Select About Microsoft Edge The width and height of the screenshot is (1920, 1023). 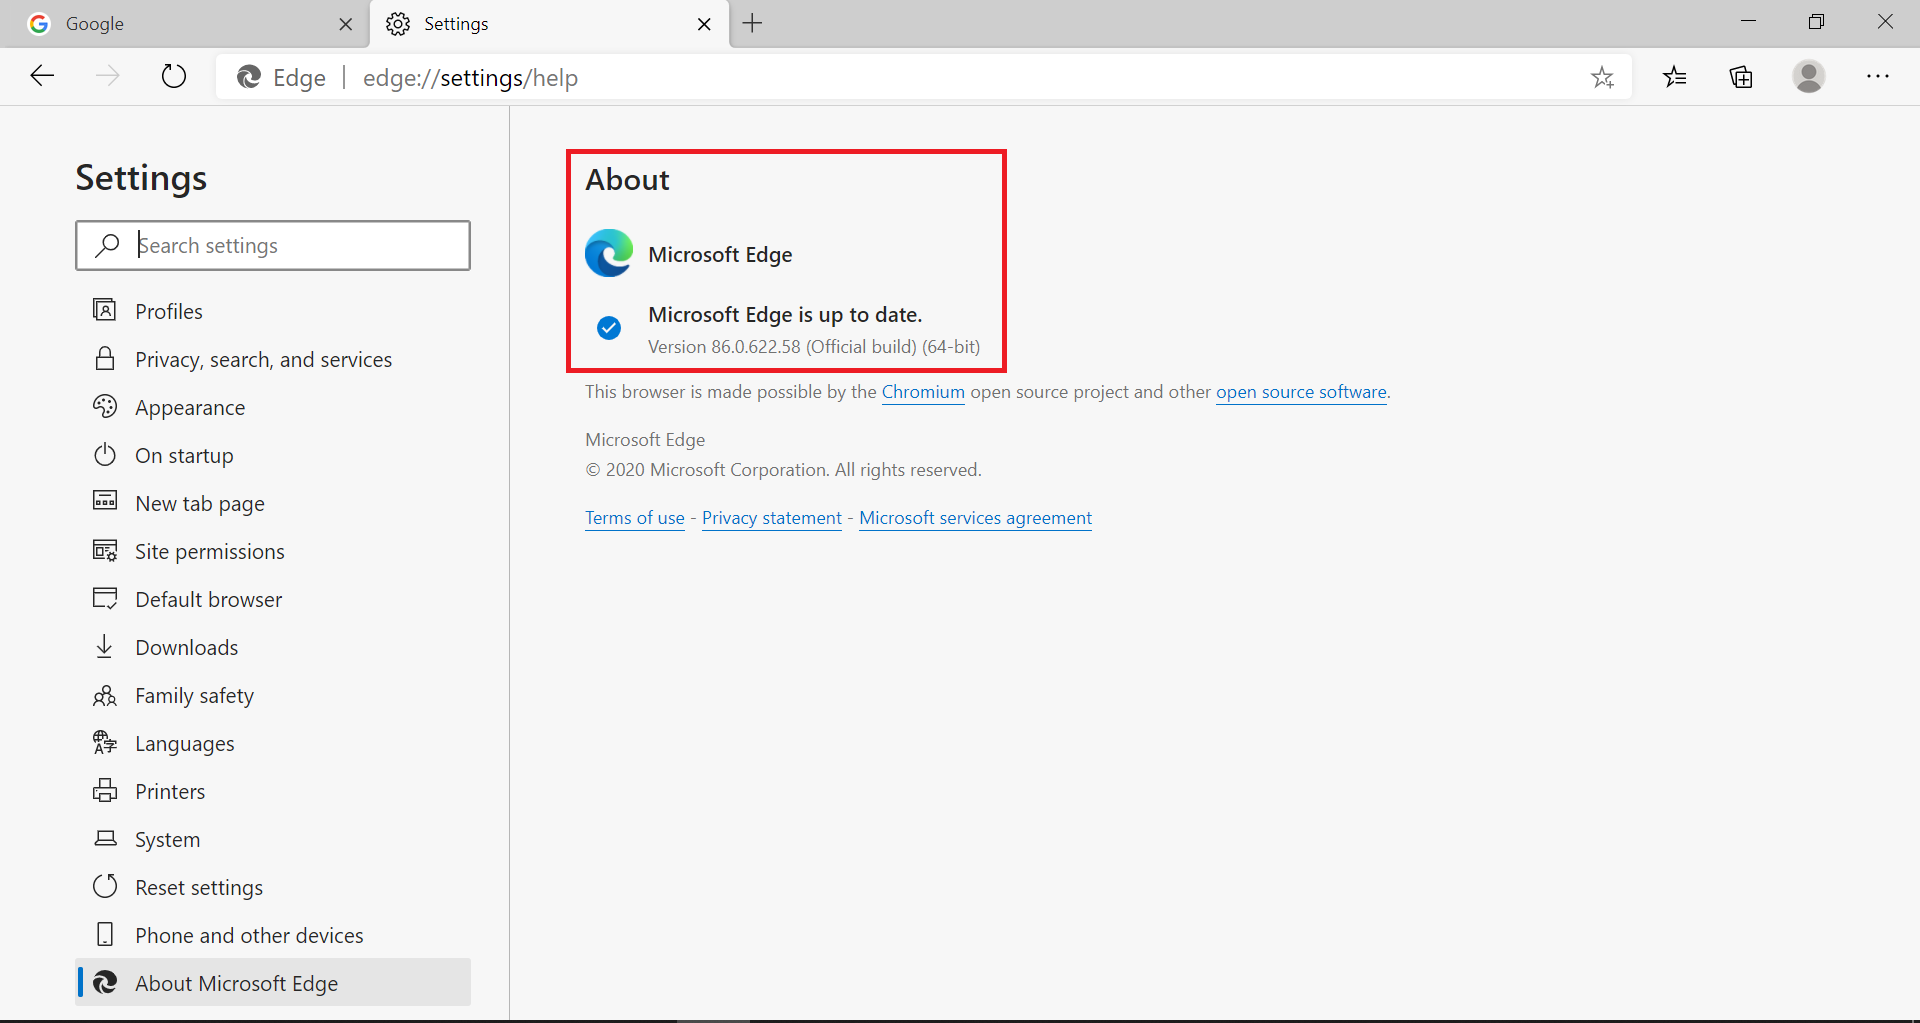point(273,983)
